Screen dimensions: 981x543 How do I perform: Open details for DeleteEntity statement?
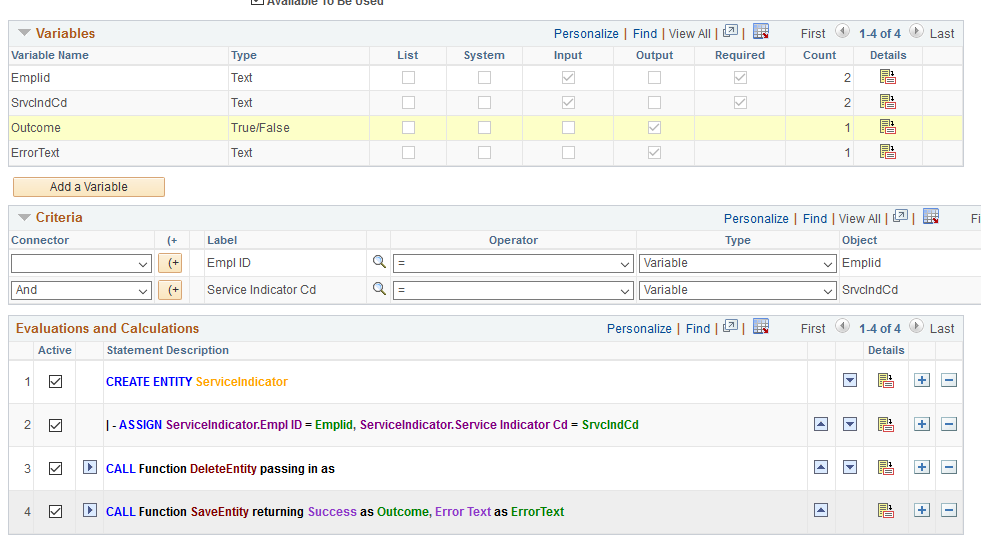coord(885,467)
